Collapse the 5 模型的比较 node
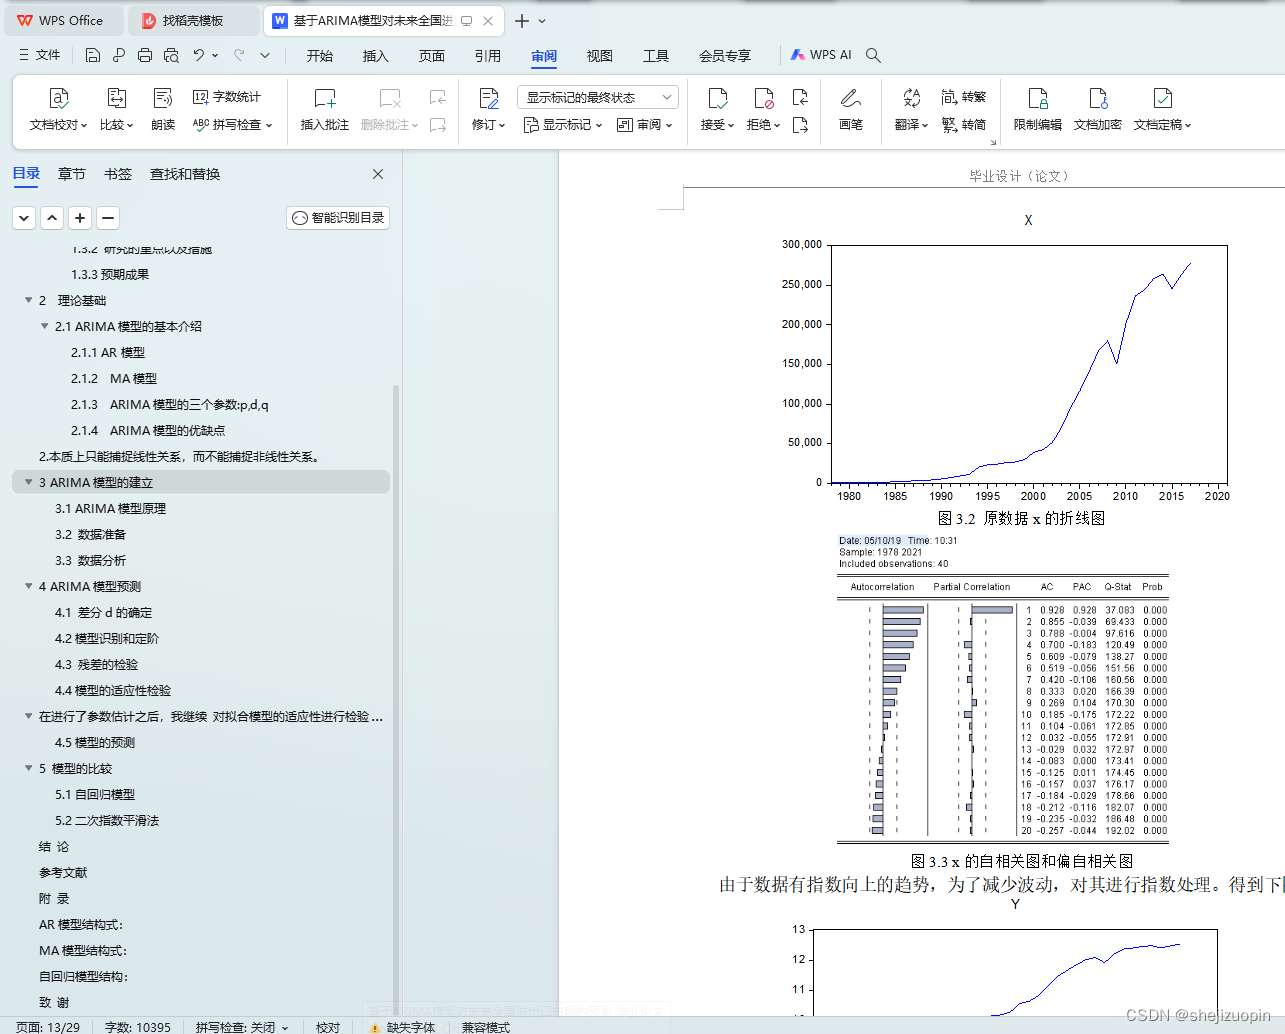 click(x=28, y=768)
